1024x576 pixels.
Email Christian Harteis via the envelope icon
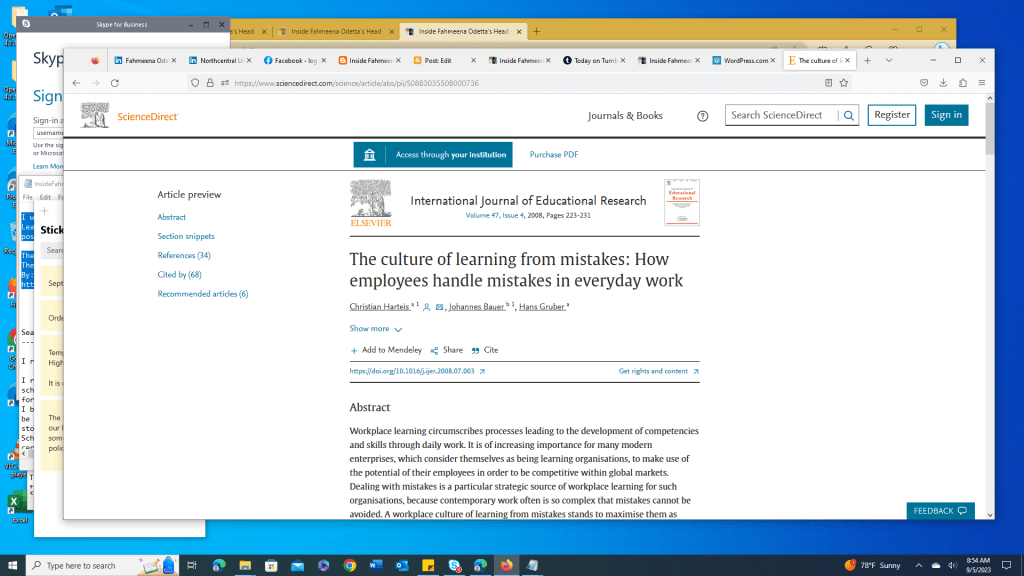(438, 307)
